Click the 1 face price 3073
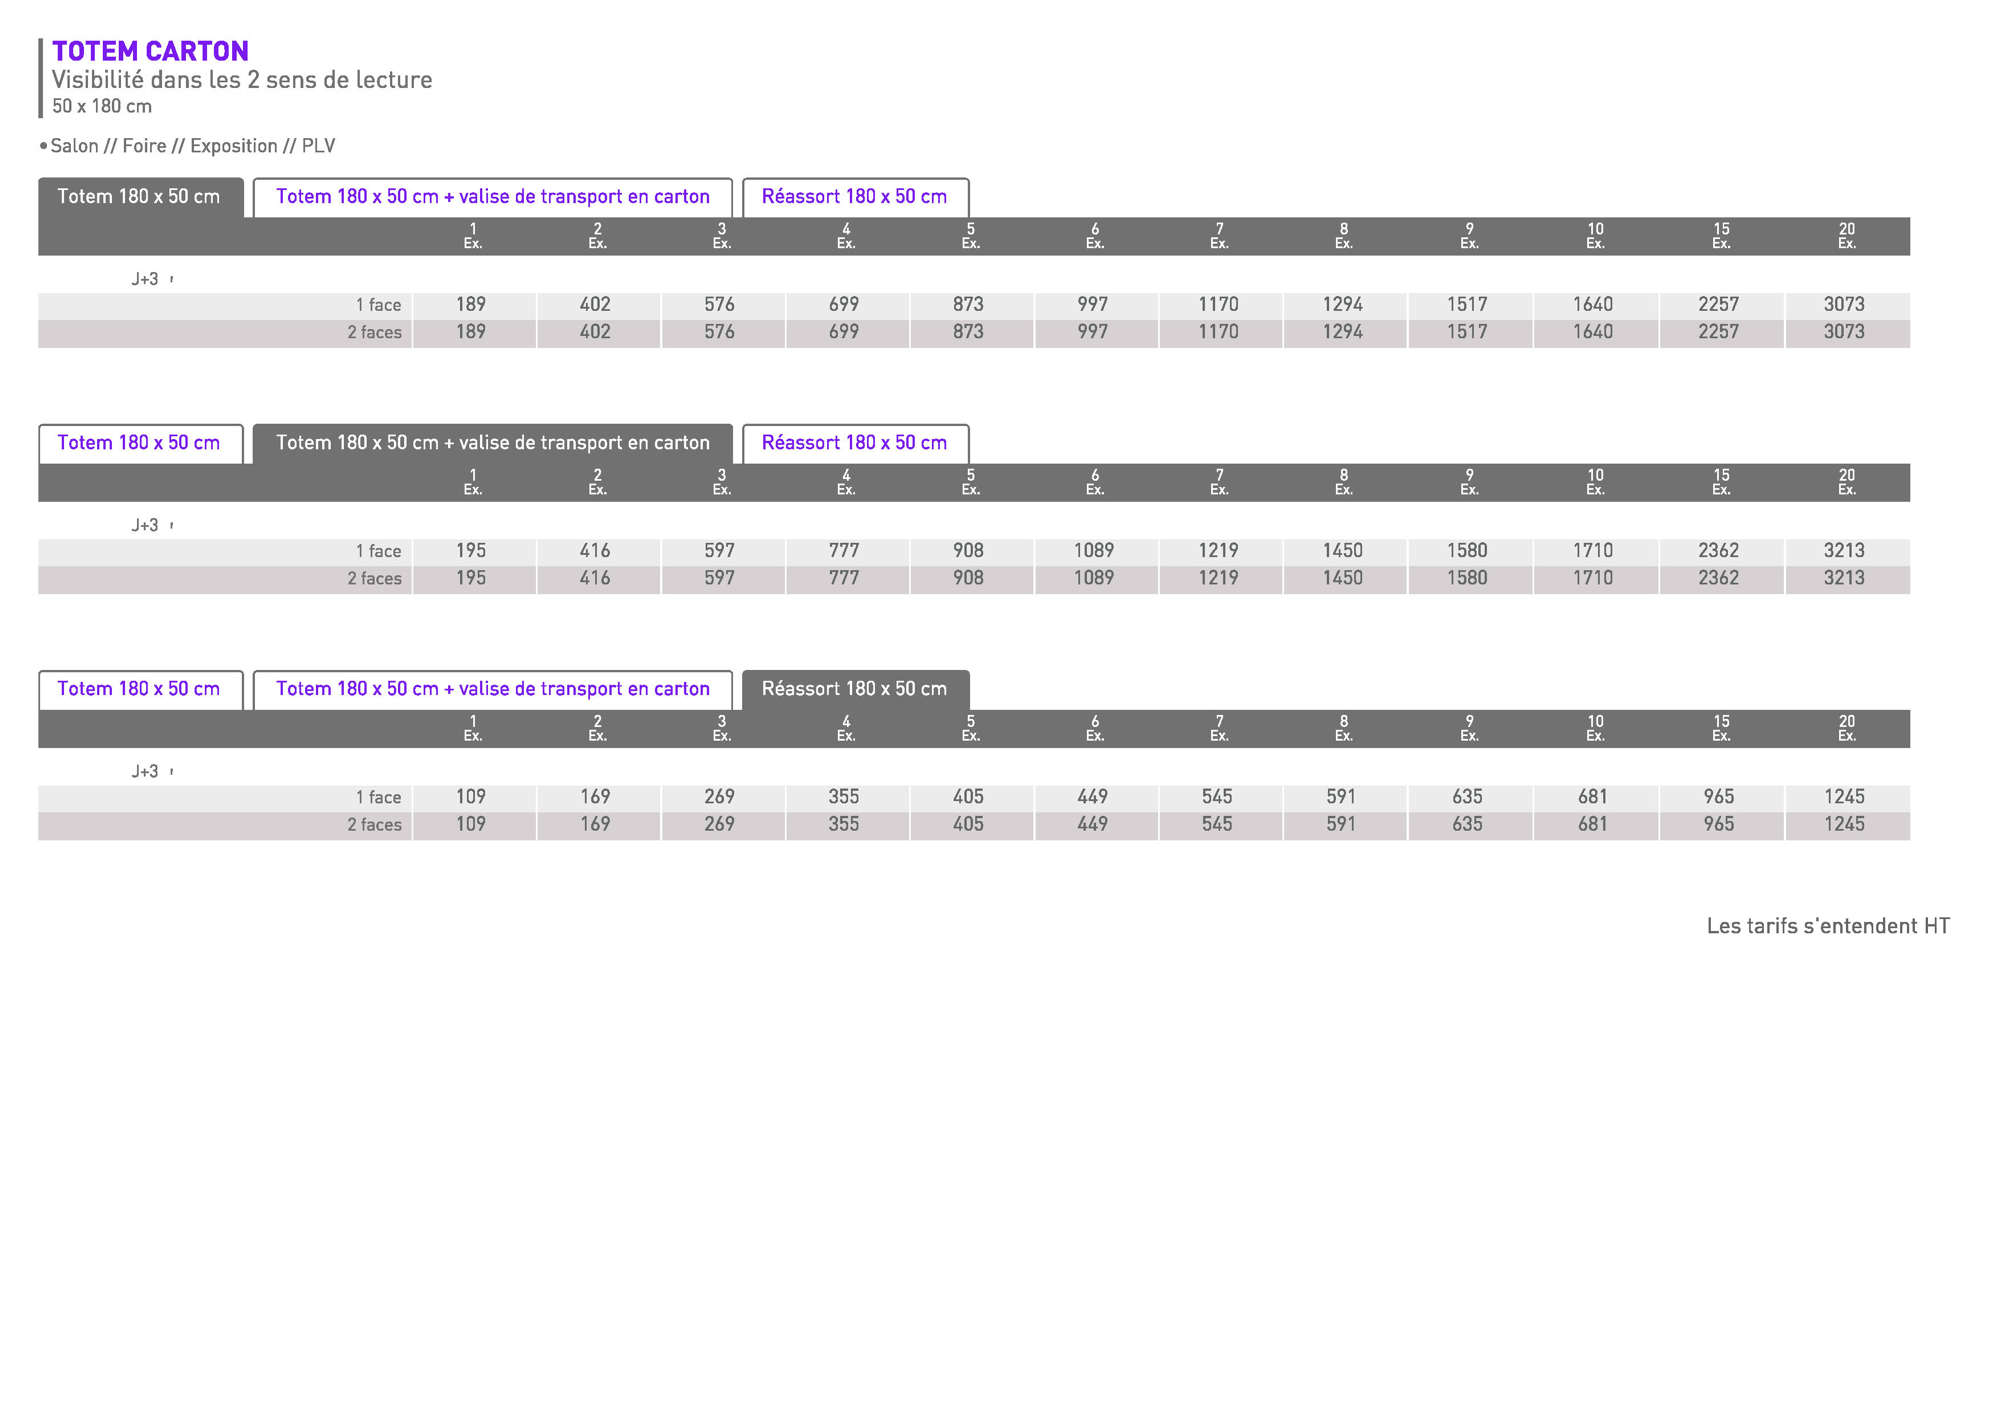 click(1843, 304)
